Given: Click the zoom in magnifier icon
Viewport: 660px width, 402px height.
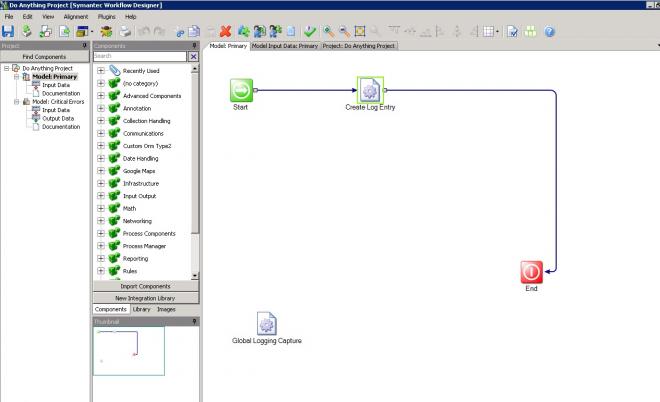Looking at the screenshot, I should 329,31.
